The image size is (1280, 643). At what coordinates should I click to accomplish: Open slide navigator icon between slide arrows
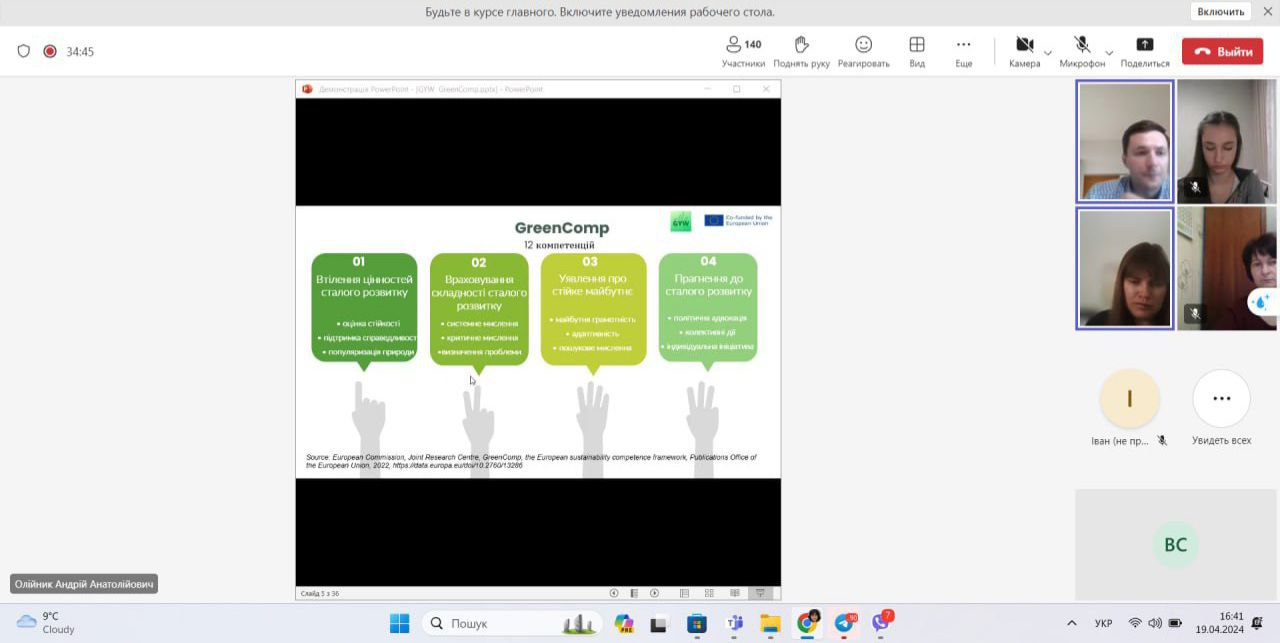point(634,593)
